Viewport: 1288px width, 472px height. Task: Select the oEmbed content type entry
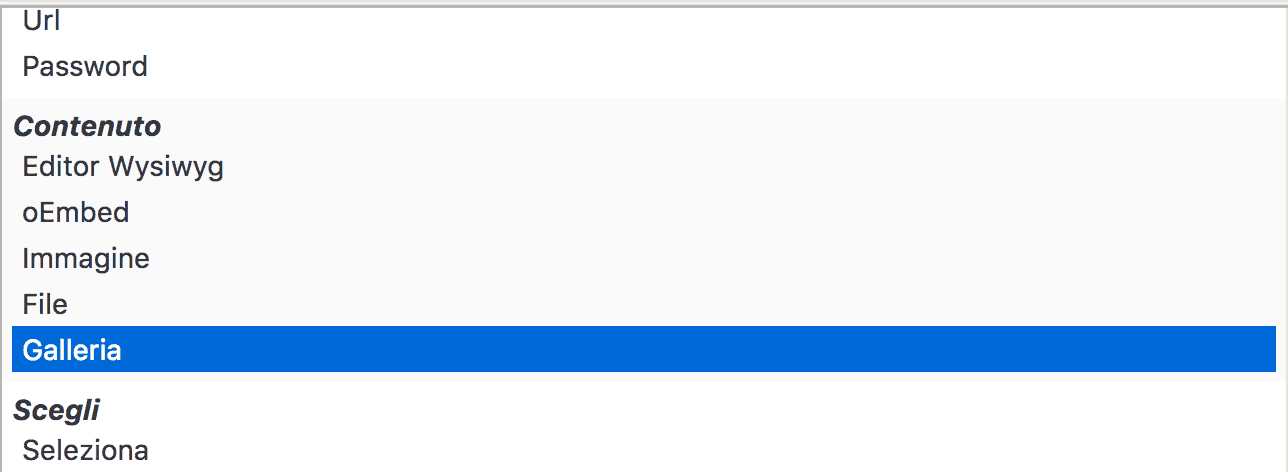coord(644,212)
